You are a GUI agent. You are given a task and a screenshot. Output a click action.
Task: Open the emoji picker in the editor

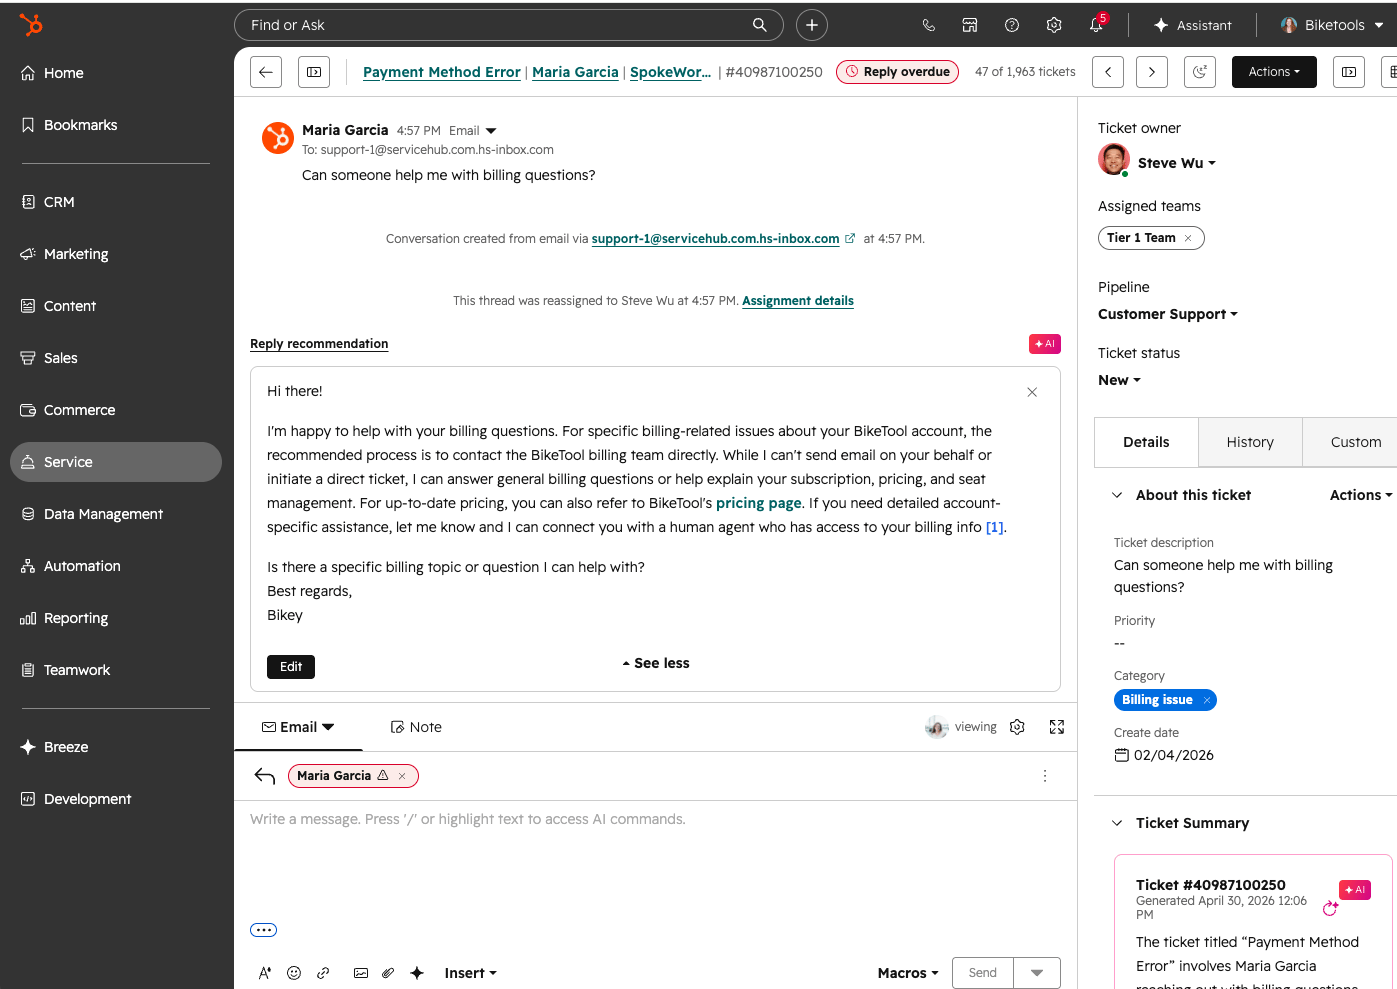tap(294, 973)
